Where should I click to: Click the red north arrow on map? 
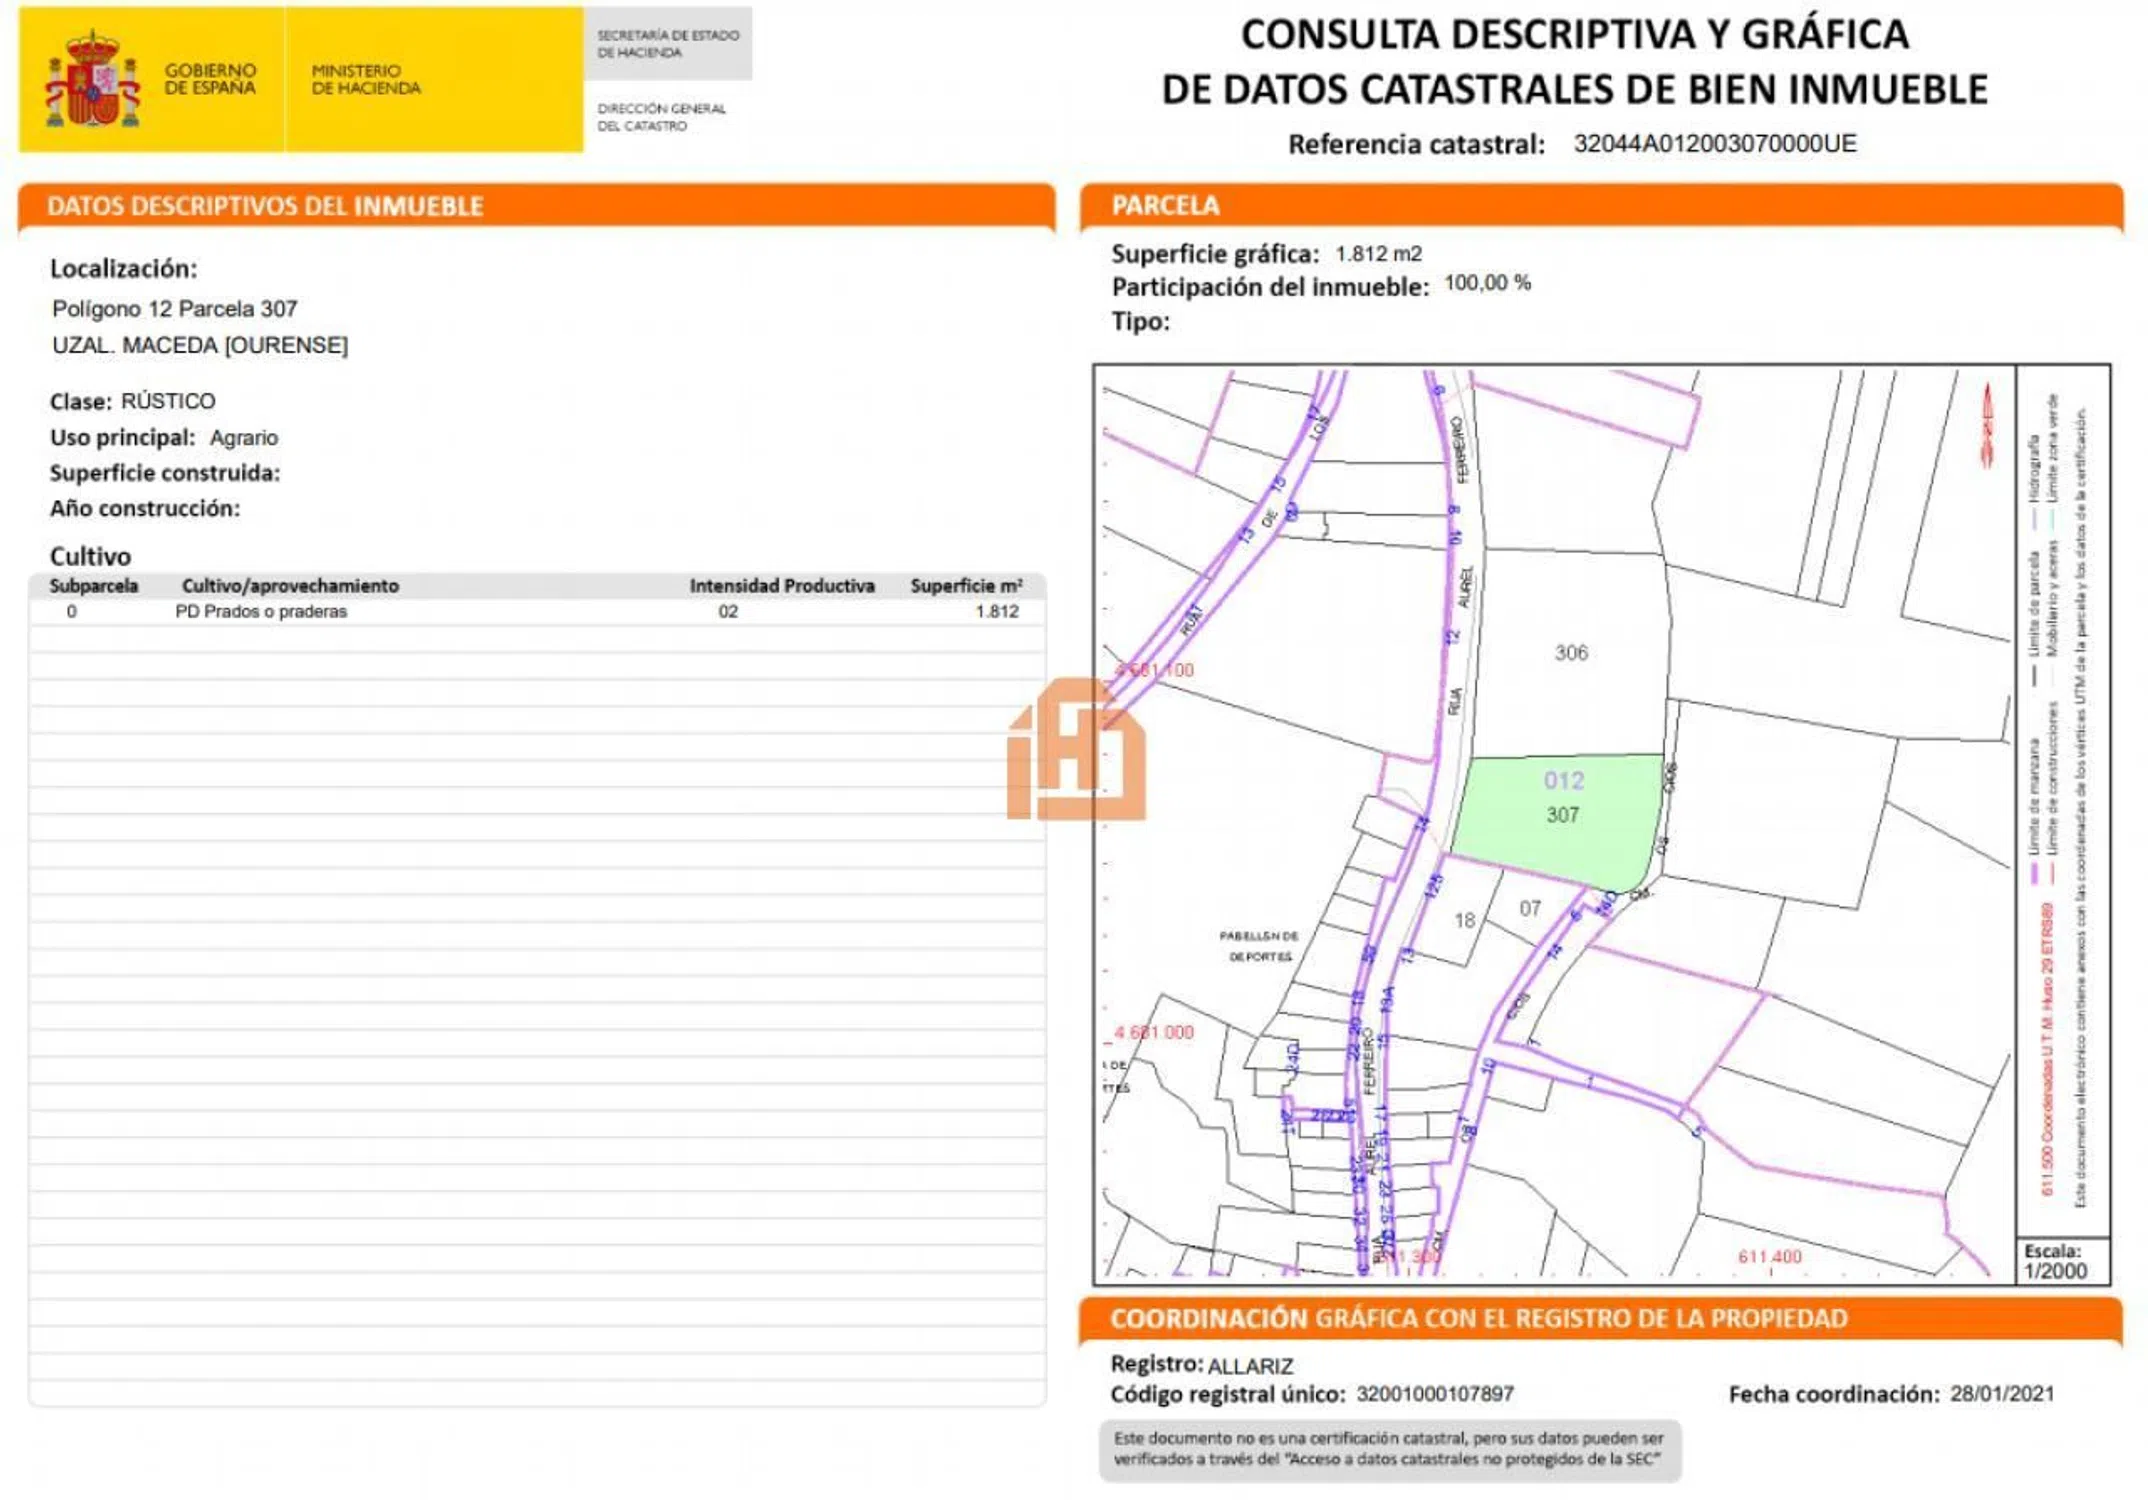(1987, 425)
